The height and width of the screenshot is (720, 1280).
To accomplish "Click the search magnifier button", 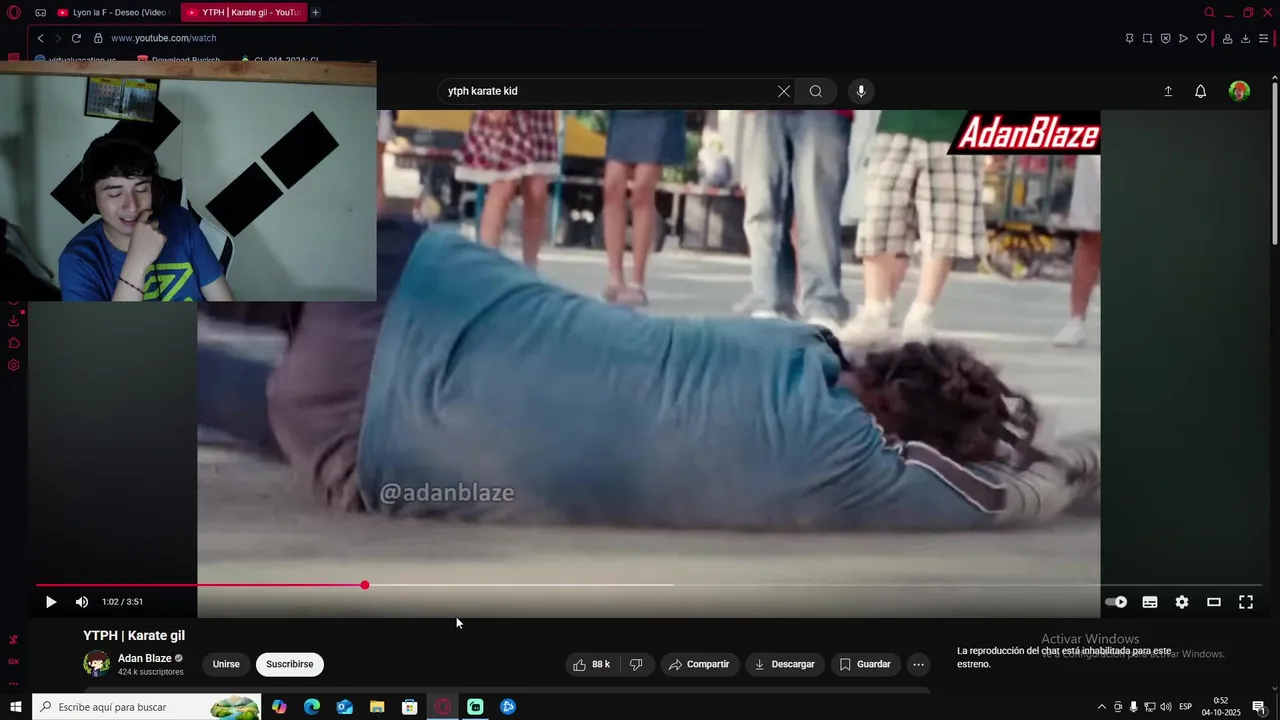I will tap(816, 91).
